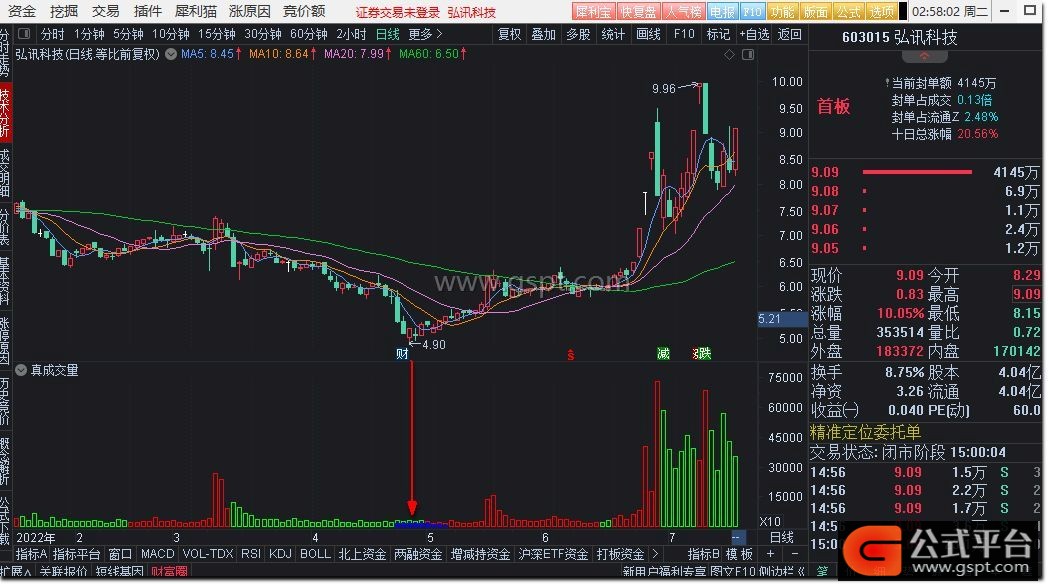Open the 选项 options button
1048x584 pixels.
[x=881, y=11]
